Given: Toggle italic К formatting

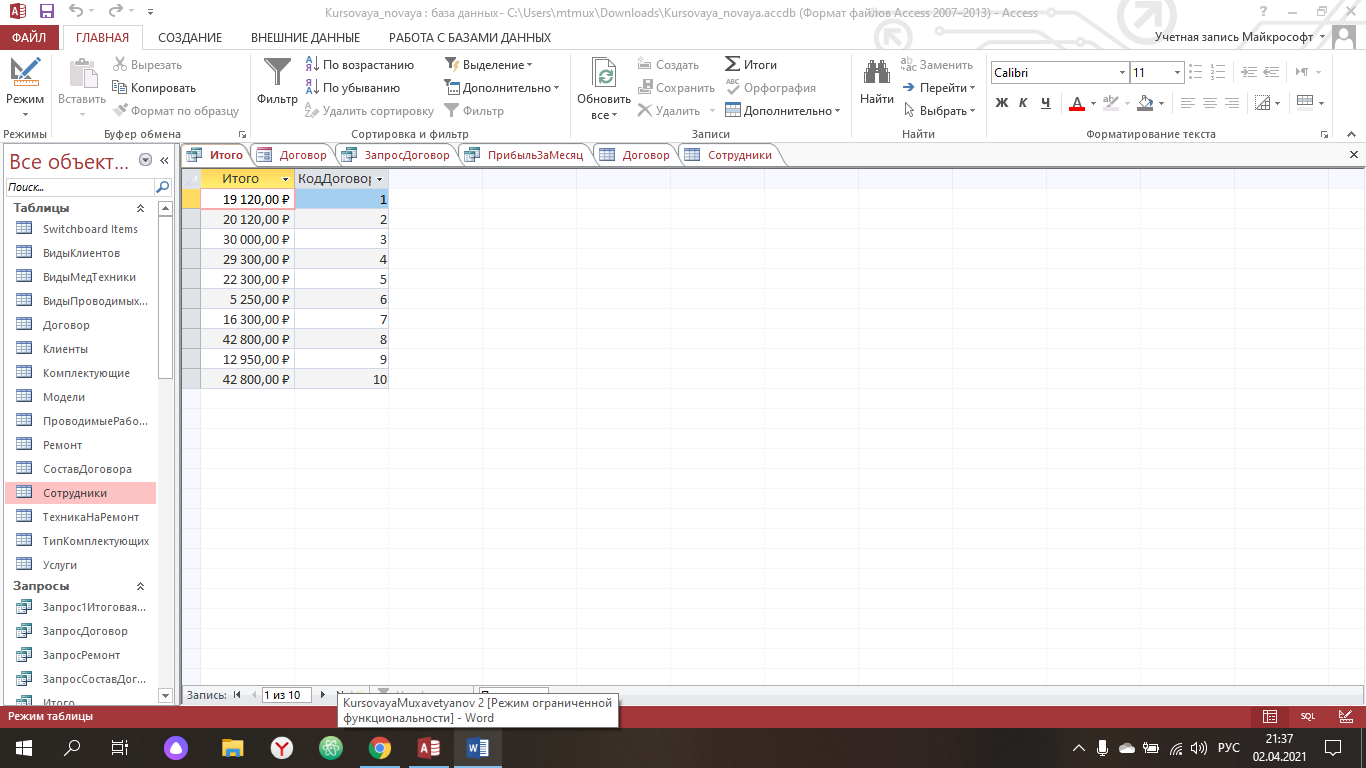Looking at the screenshot, I should [1023, 103].
